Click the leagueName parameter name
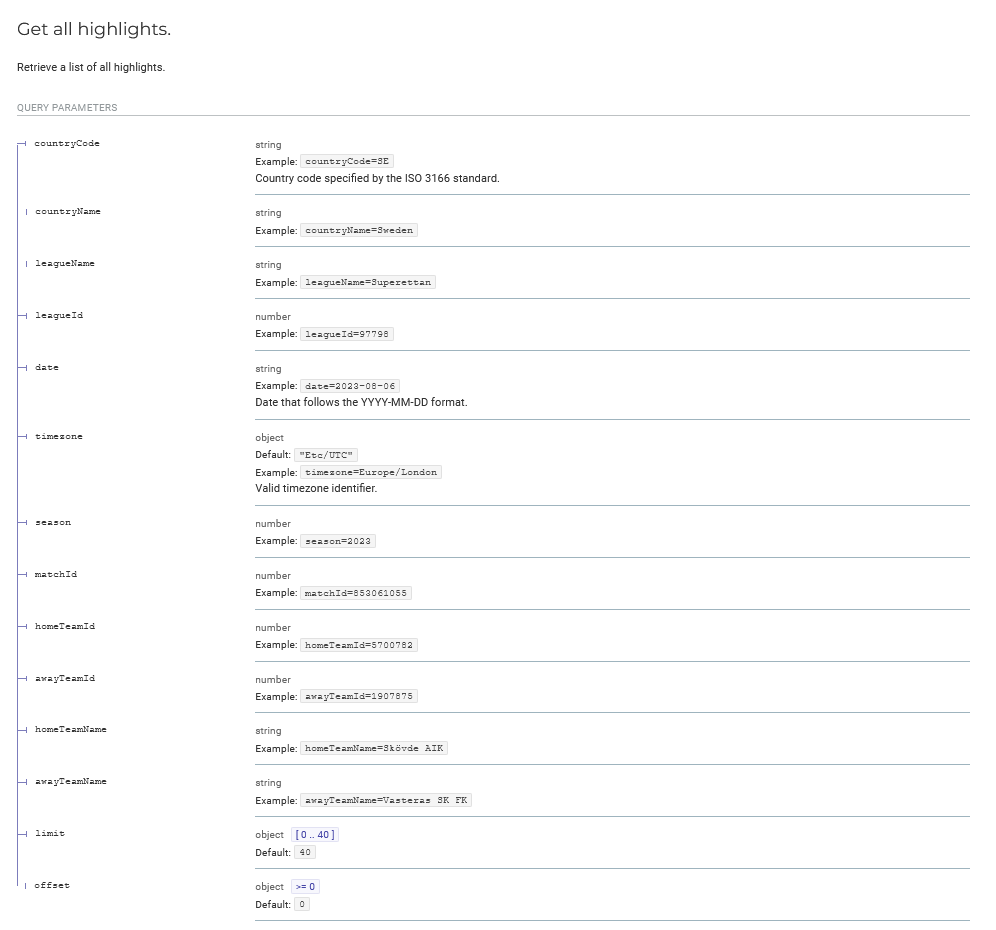Screen dimensions: 996x930 point(65,264)
